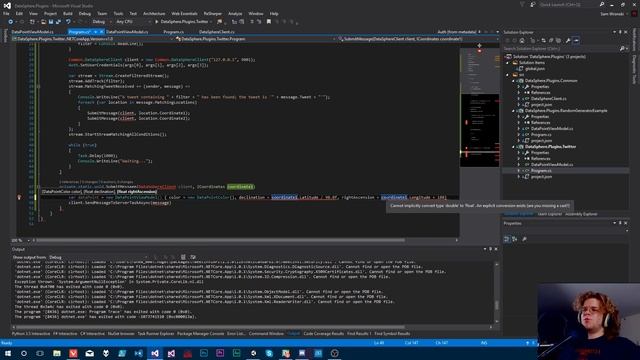This screenshot has width=640, height=360.
Task: Select DataSphereClient.cs in Solution Explorer
Action: click(x=548, y=99)
